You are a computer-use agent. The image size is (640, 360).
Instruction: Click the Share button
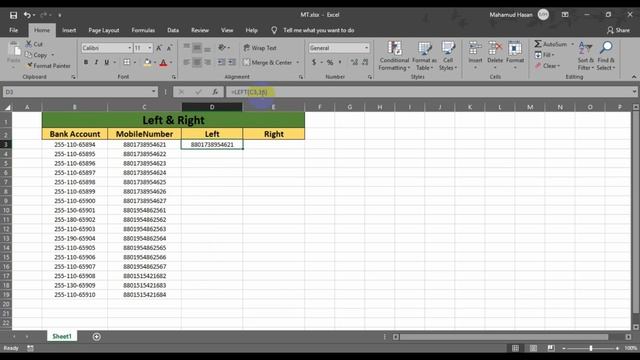point(618,30)
